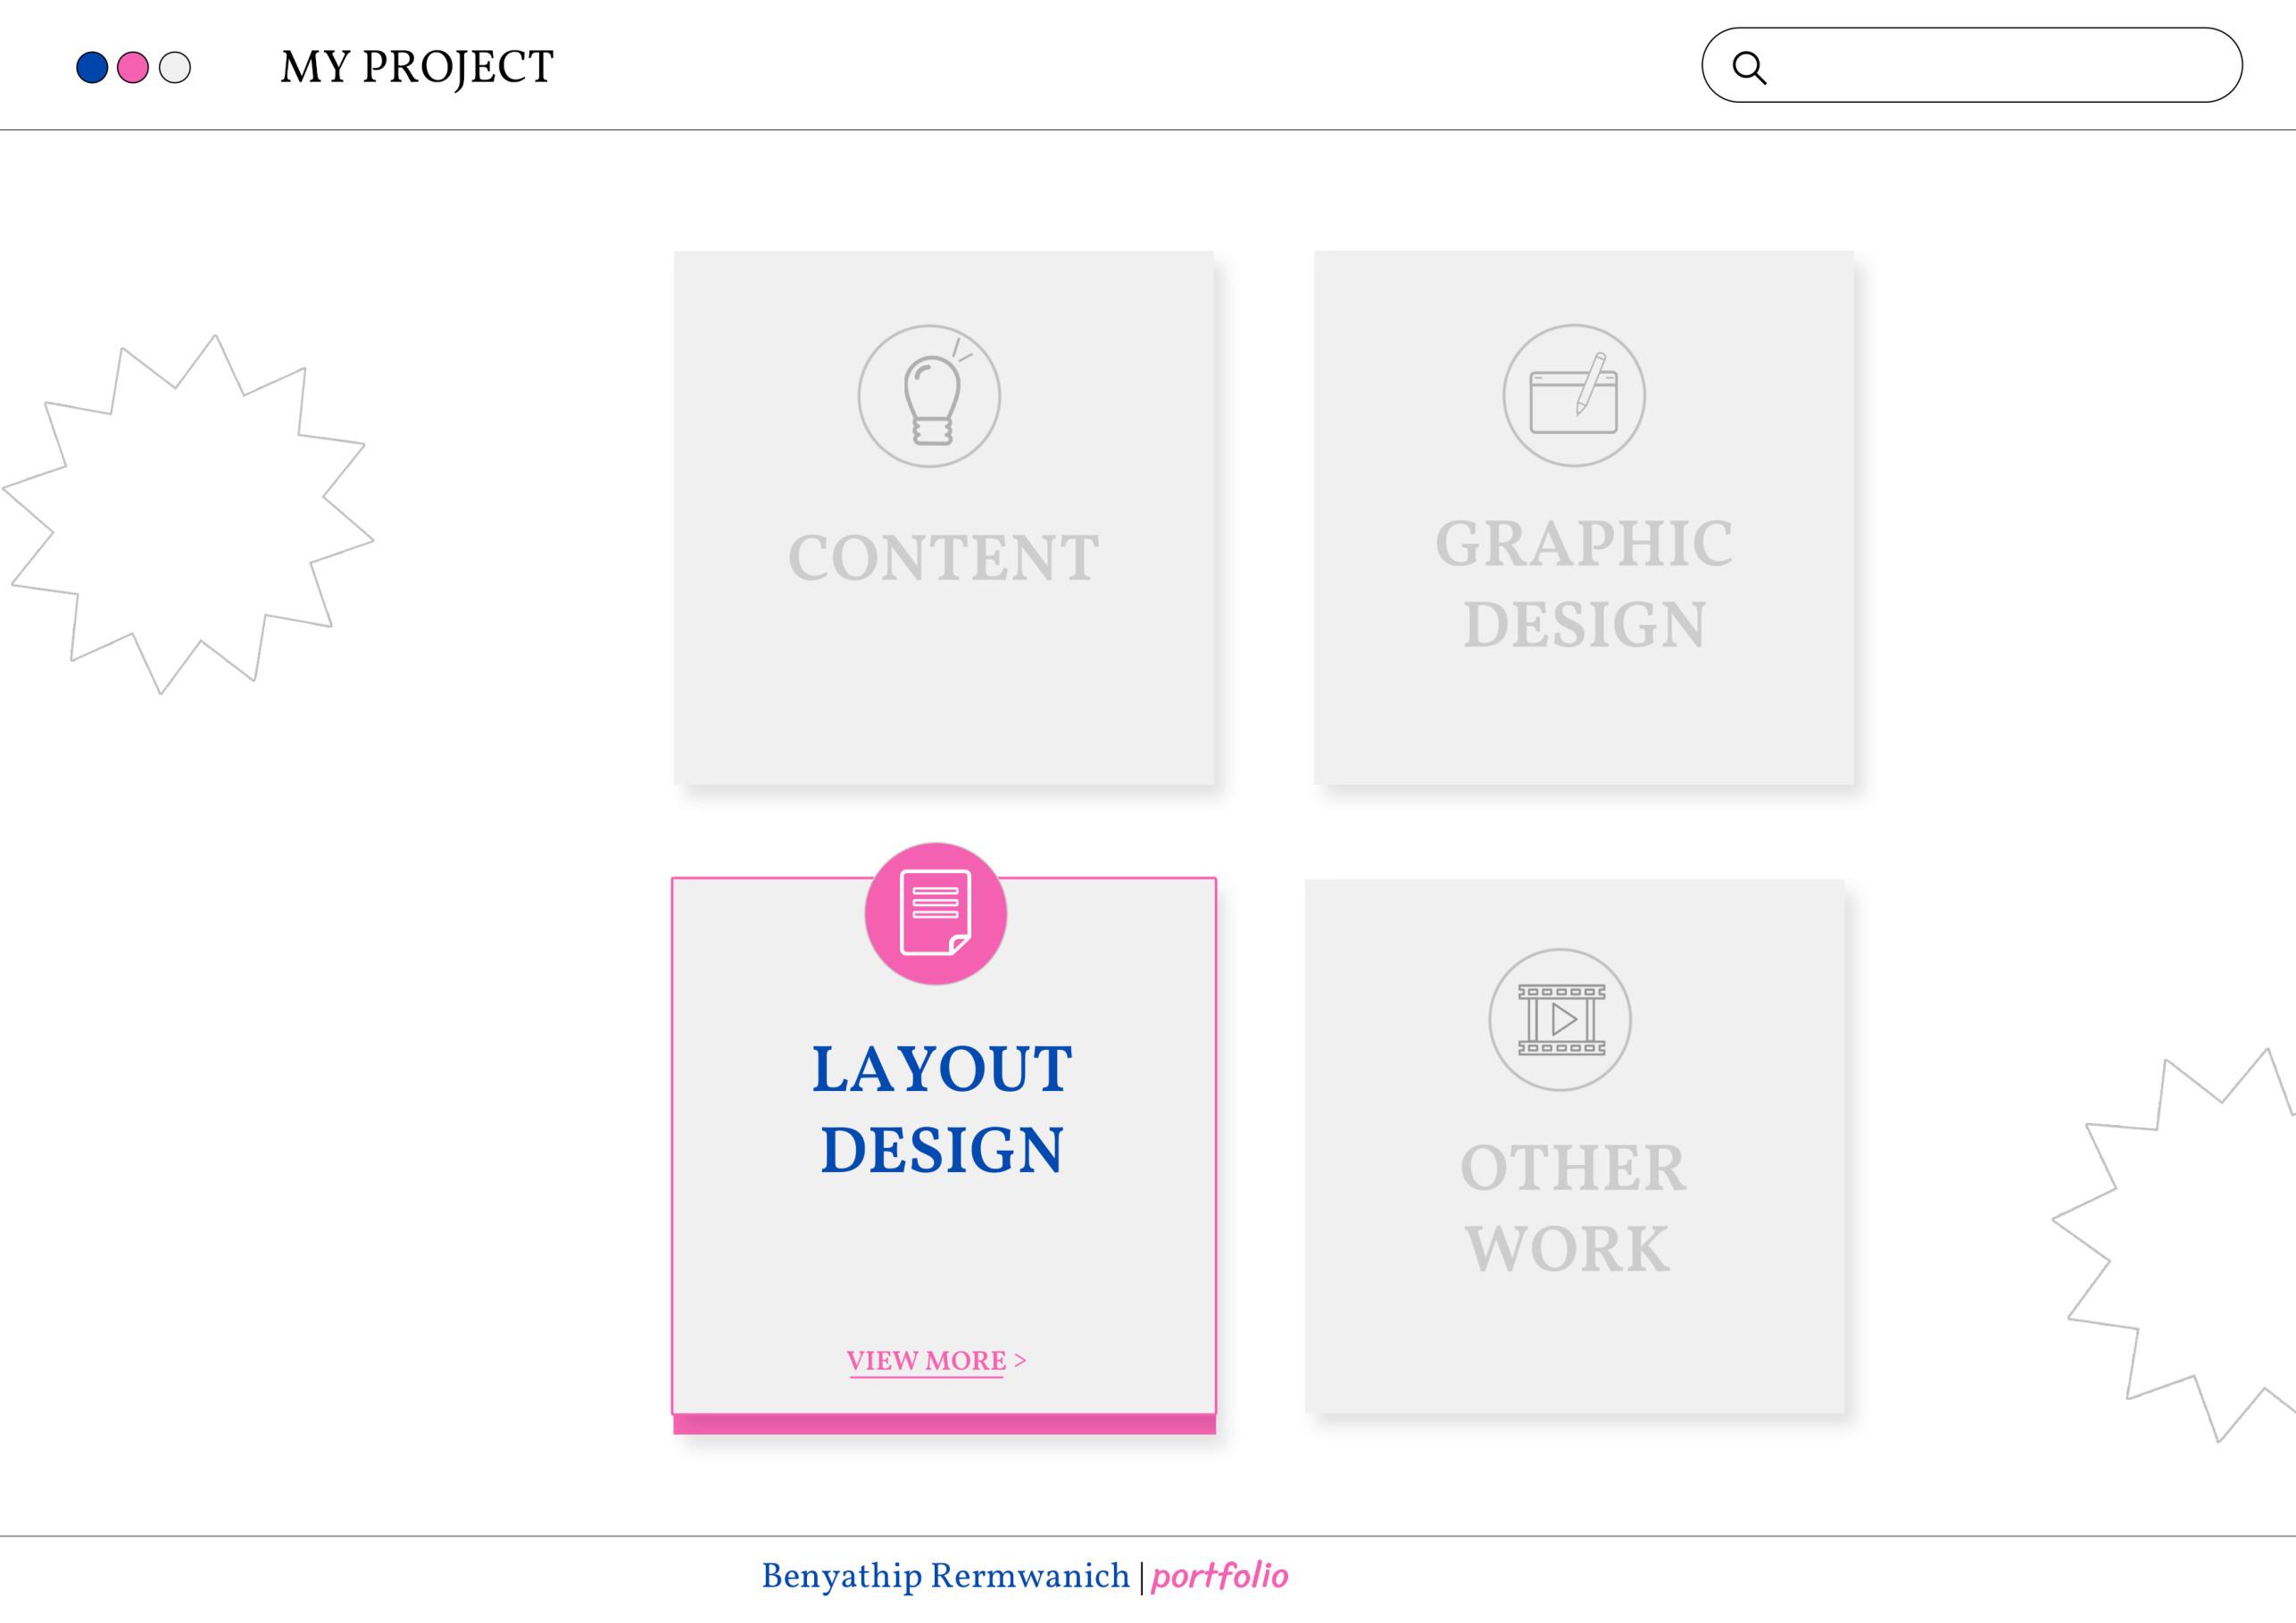Open the VIEW MORE link
Screen dimensions: 2296x1623
pyautogui.click(x=926, y=1360)
